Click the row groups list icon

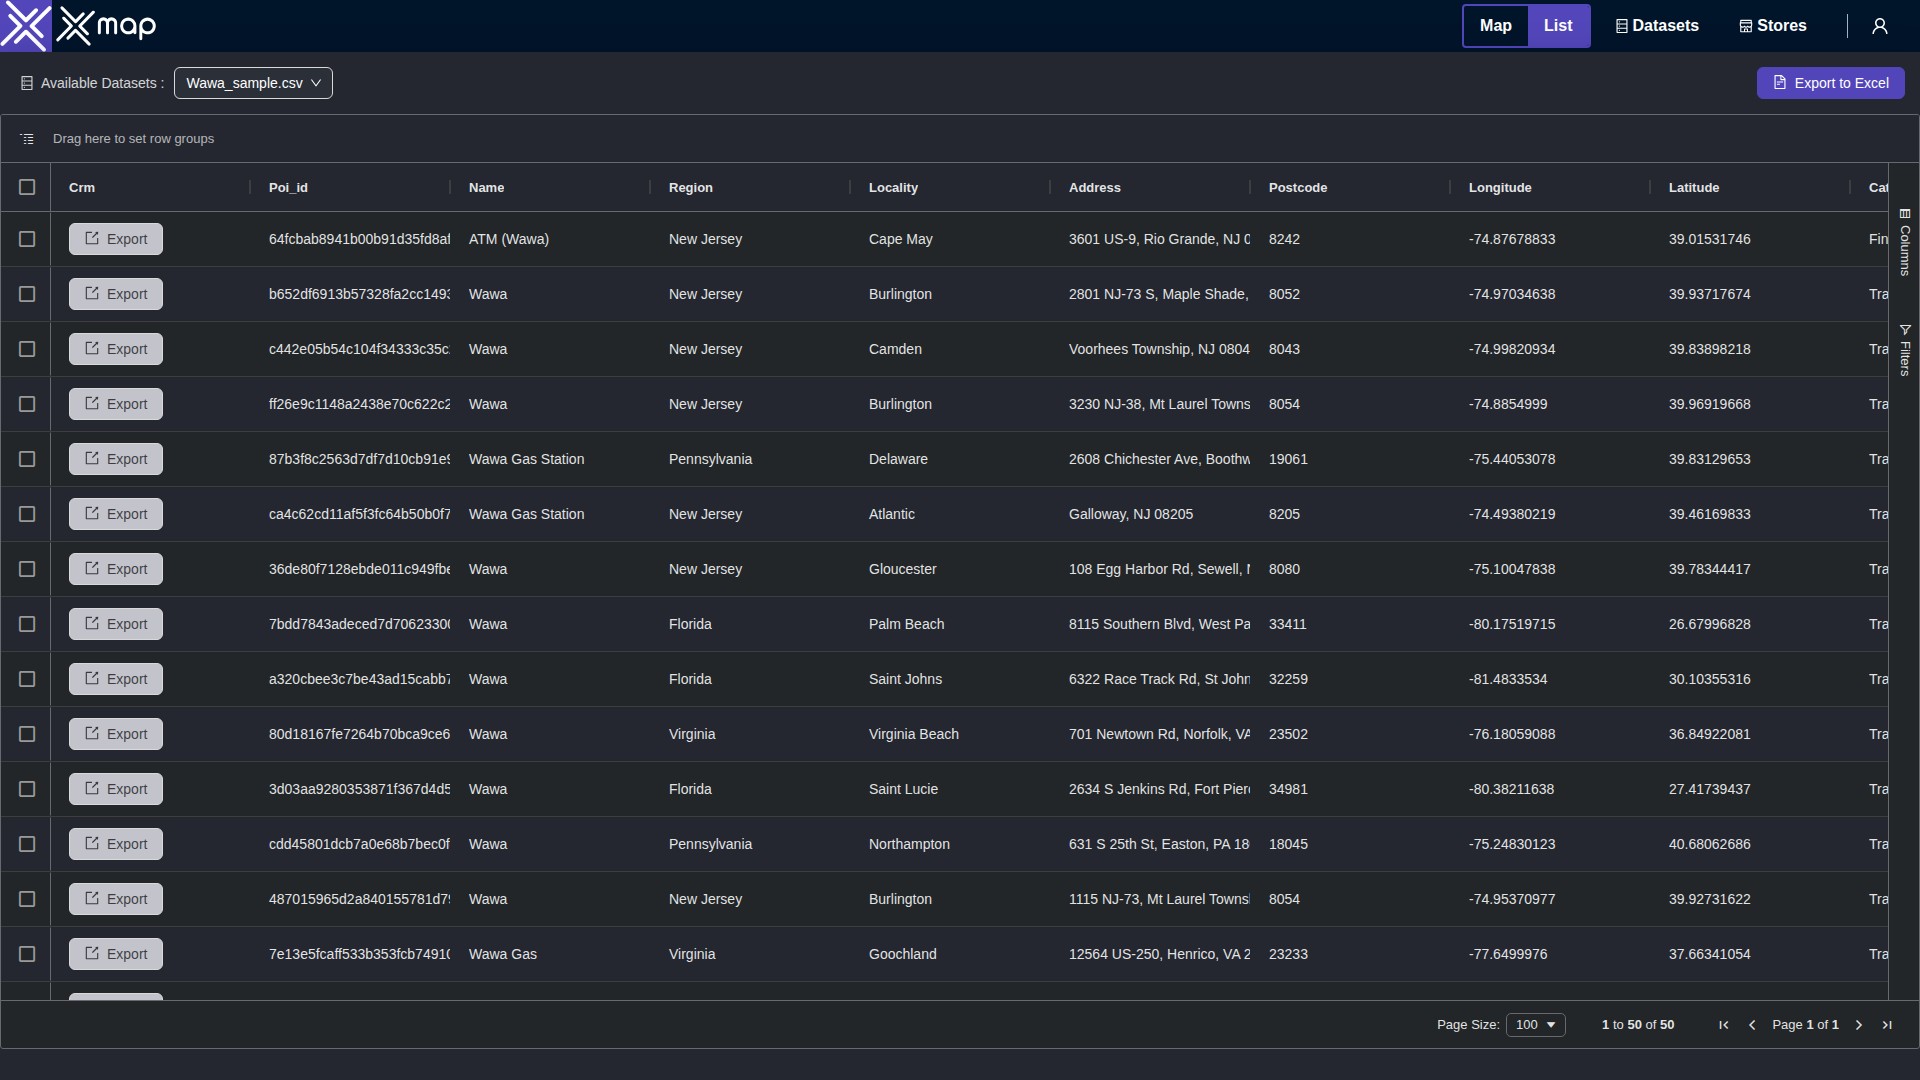27,139
